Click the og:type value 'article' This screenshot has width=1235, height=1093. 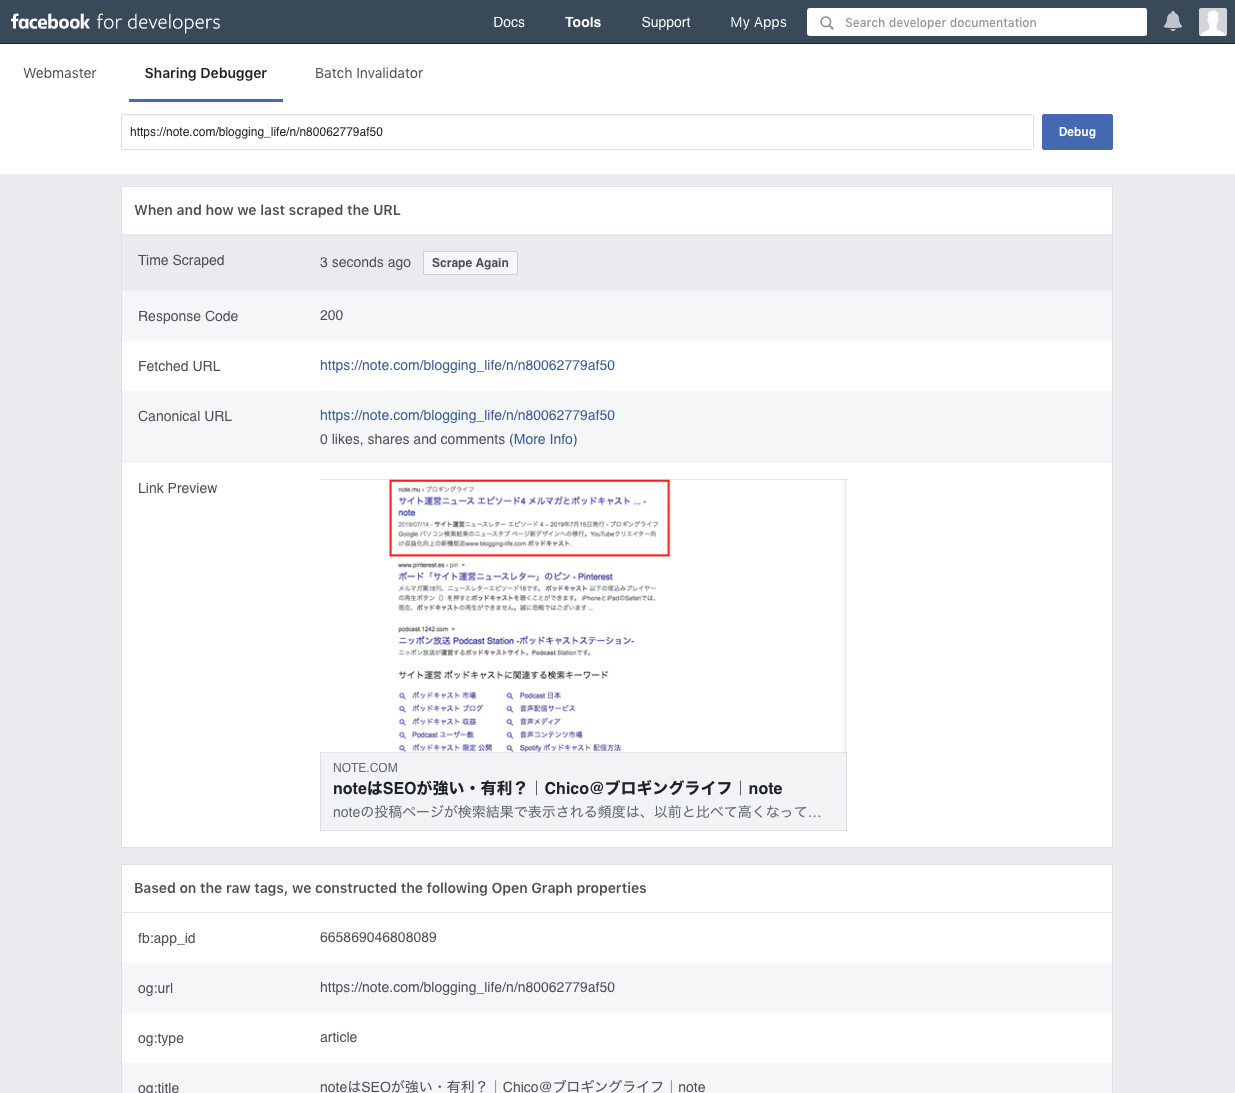coord(338,1037)
